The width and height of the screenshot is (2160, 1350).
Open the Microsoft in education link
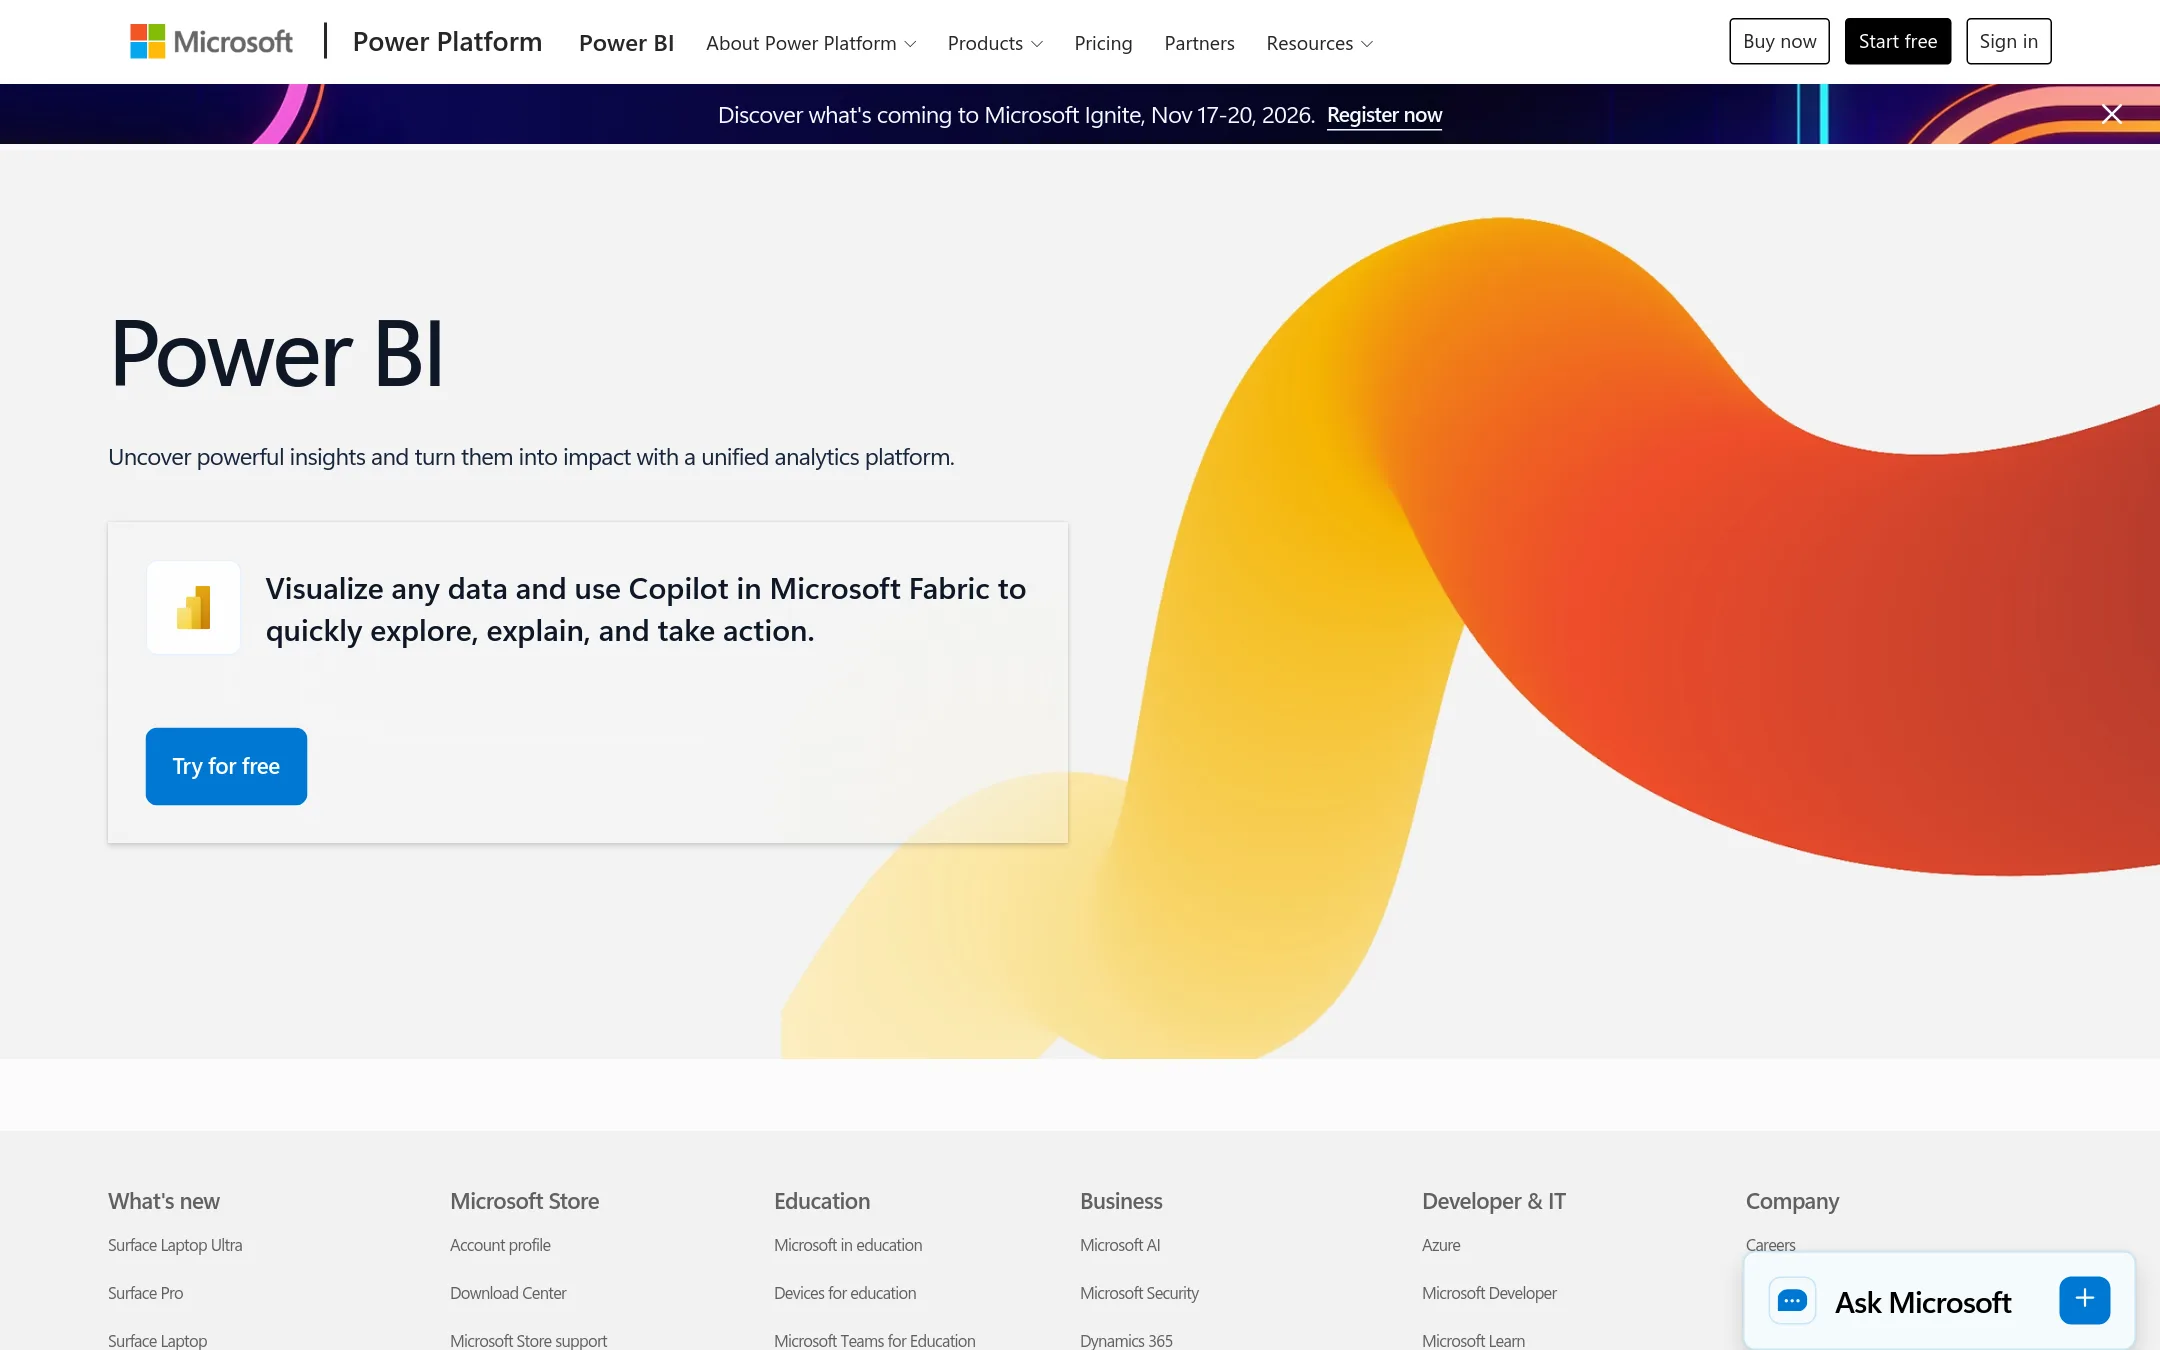(848, 1245)
